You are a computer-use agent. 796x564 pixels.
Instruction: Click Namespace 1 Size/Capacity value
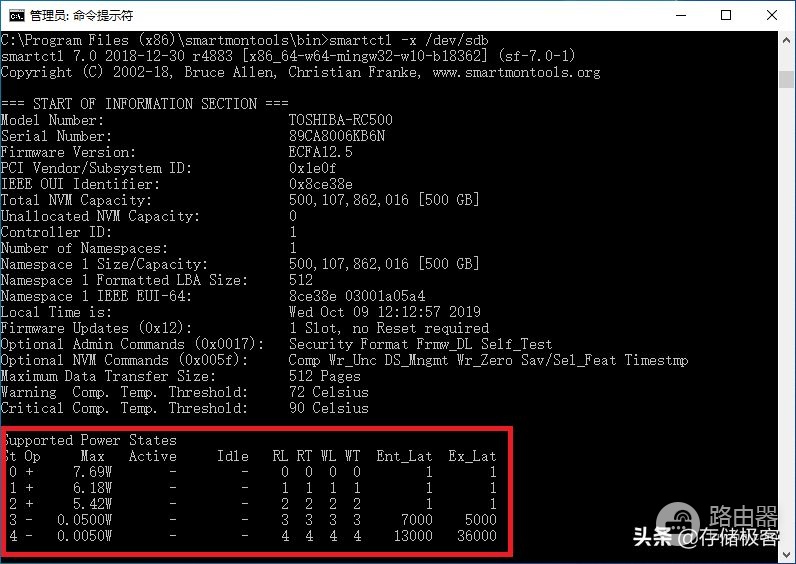(x=384, y=264)
